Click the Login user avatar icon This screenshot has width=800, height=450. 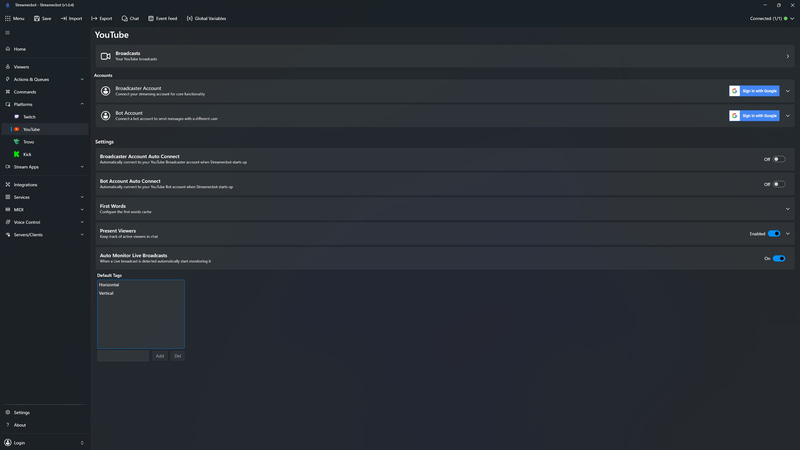(8, 443)
